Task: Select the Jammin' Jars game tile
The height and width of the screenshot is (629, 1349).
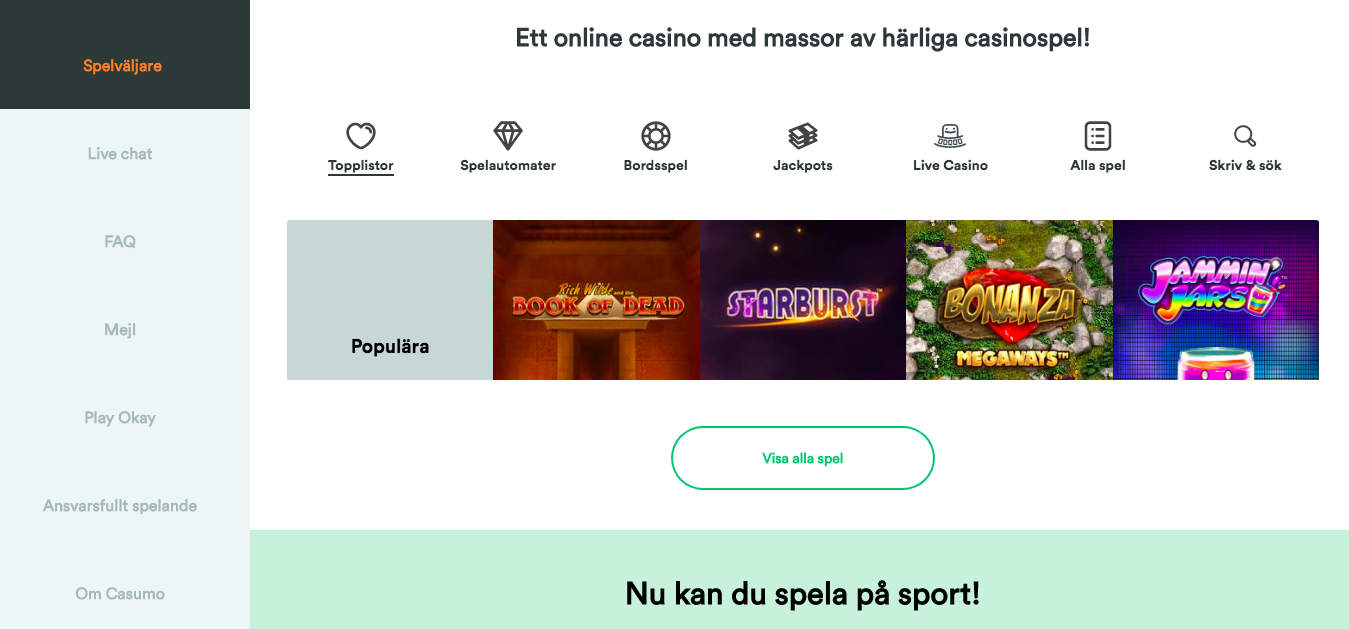Action: (1216, 300)
